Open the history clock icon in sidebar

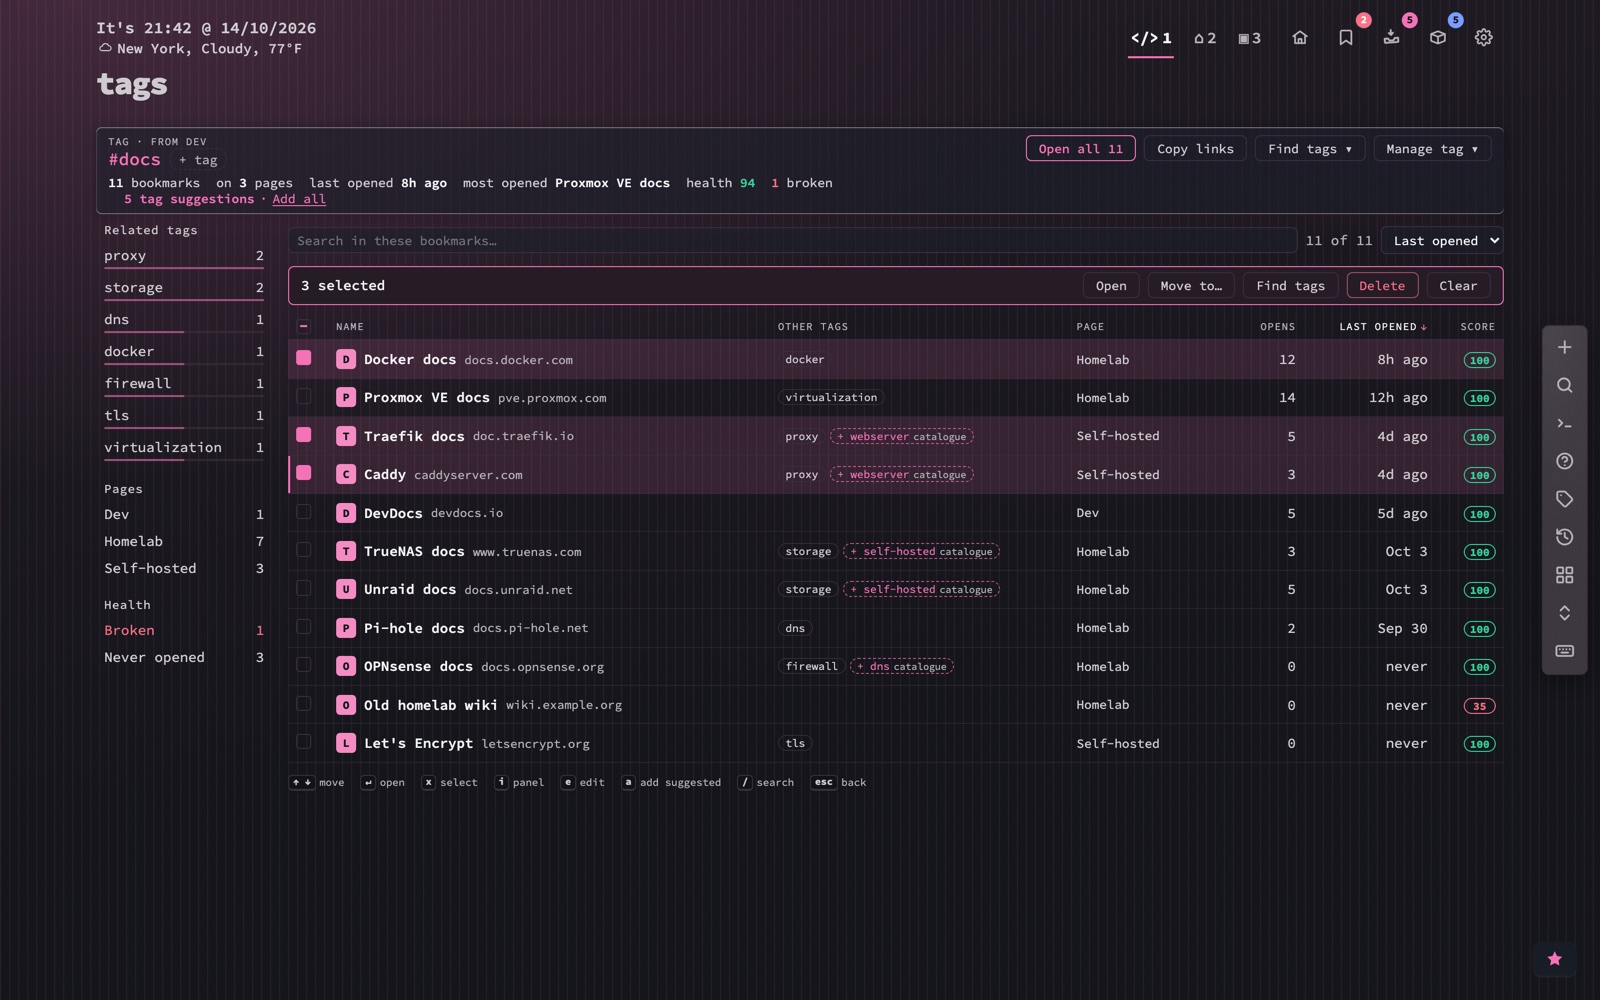[1565, 537]
